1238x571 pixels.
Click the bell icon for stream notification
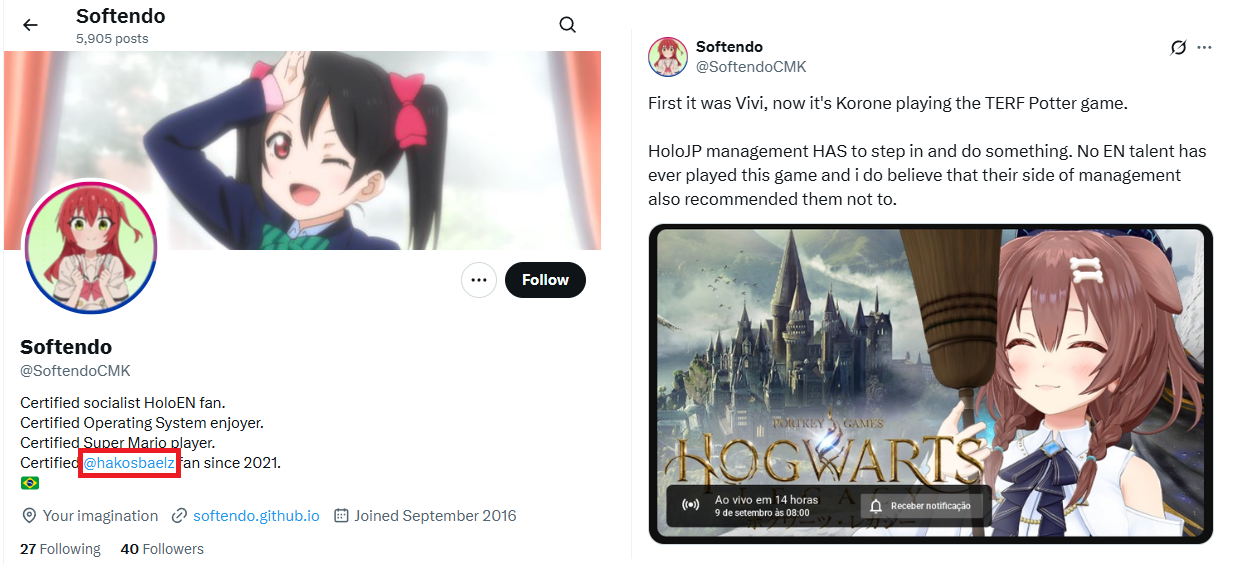point(876,506)
